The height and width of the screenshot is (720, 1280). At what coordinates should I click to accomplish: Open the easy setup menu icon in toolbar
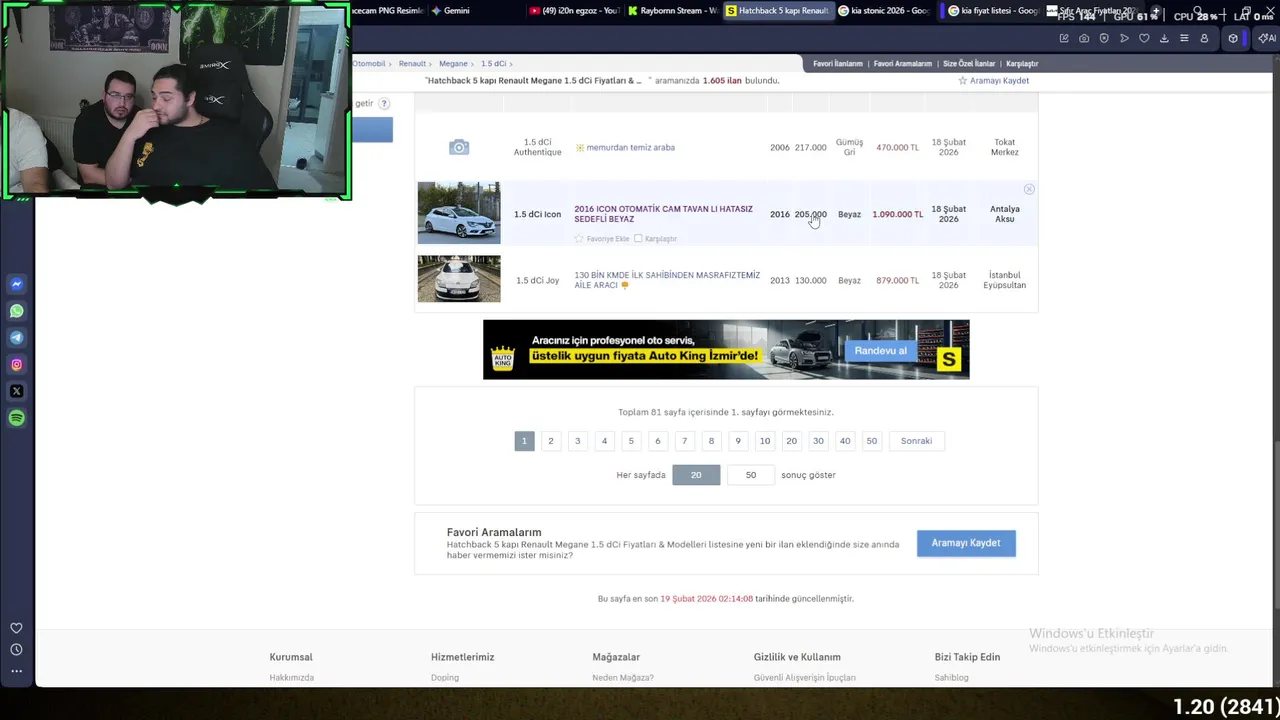tap(1184, 38)
